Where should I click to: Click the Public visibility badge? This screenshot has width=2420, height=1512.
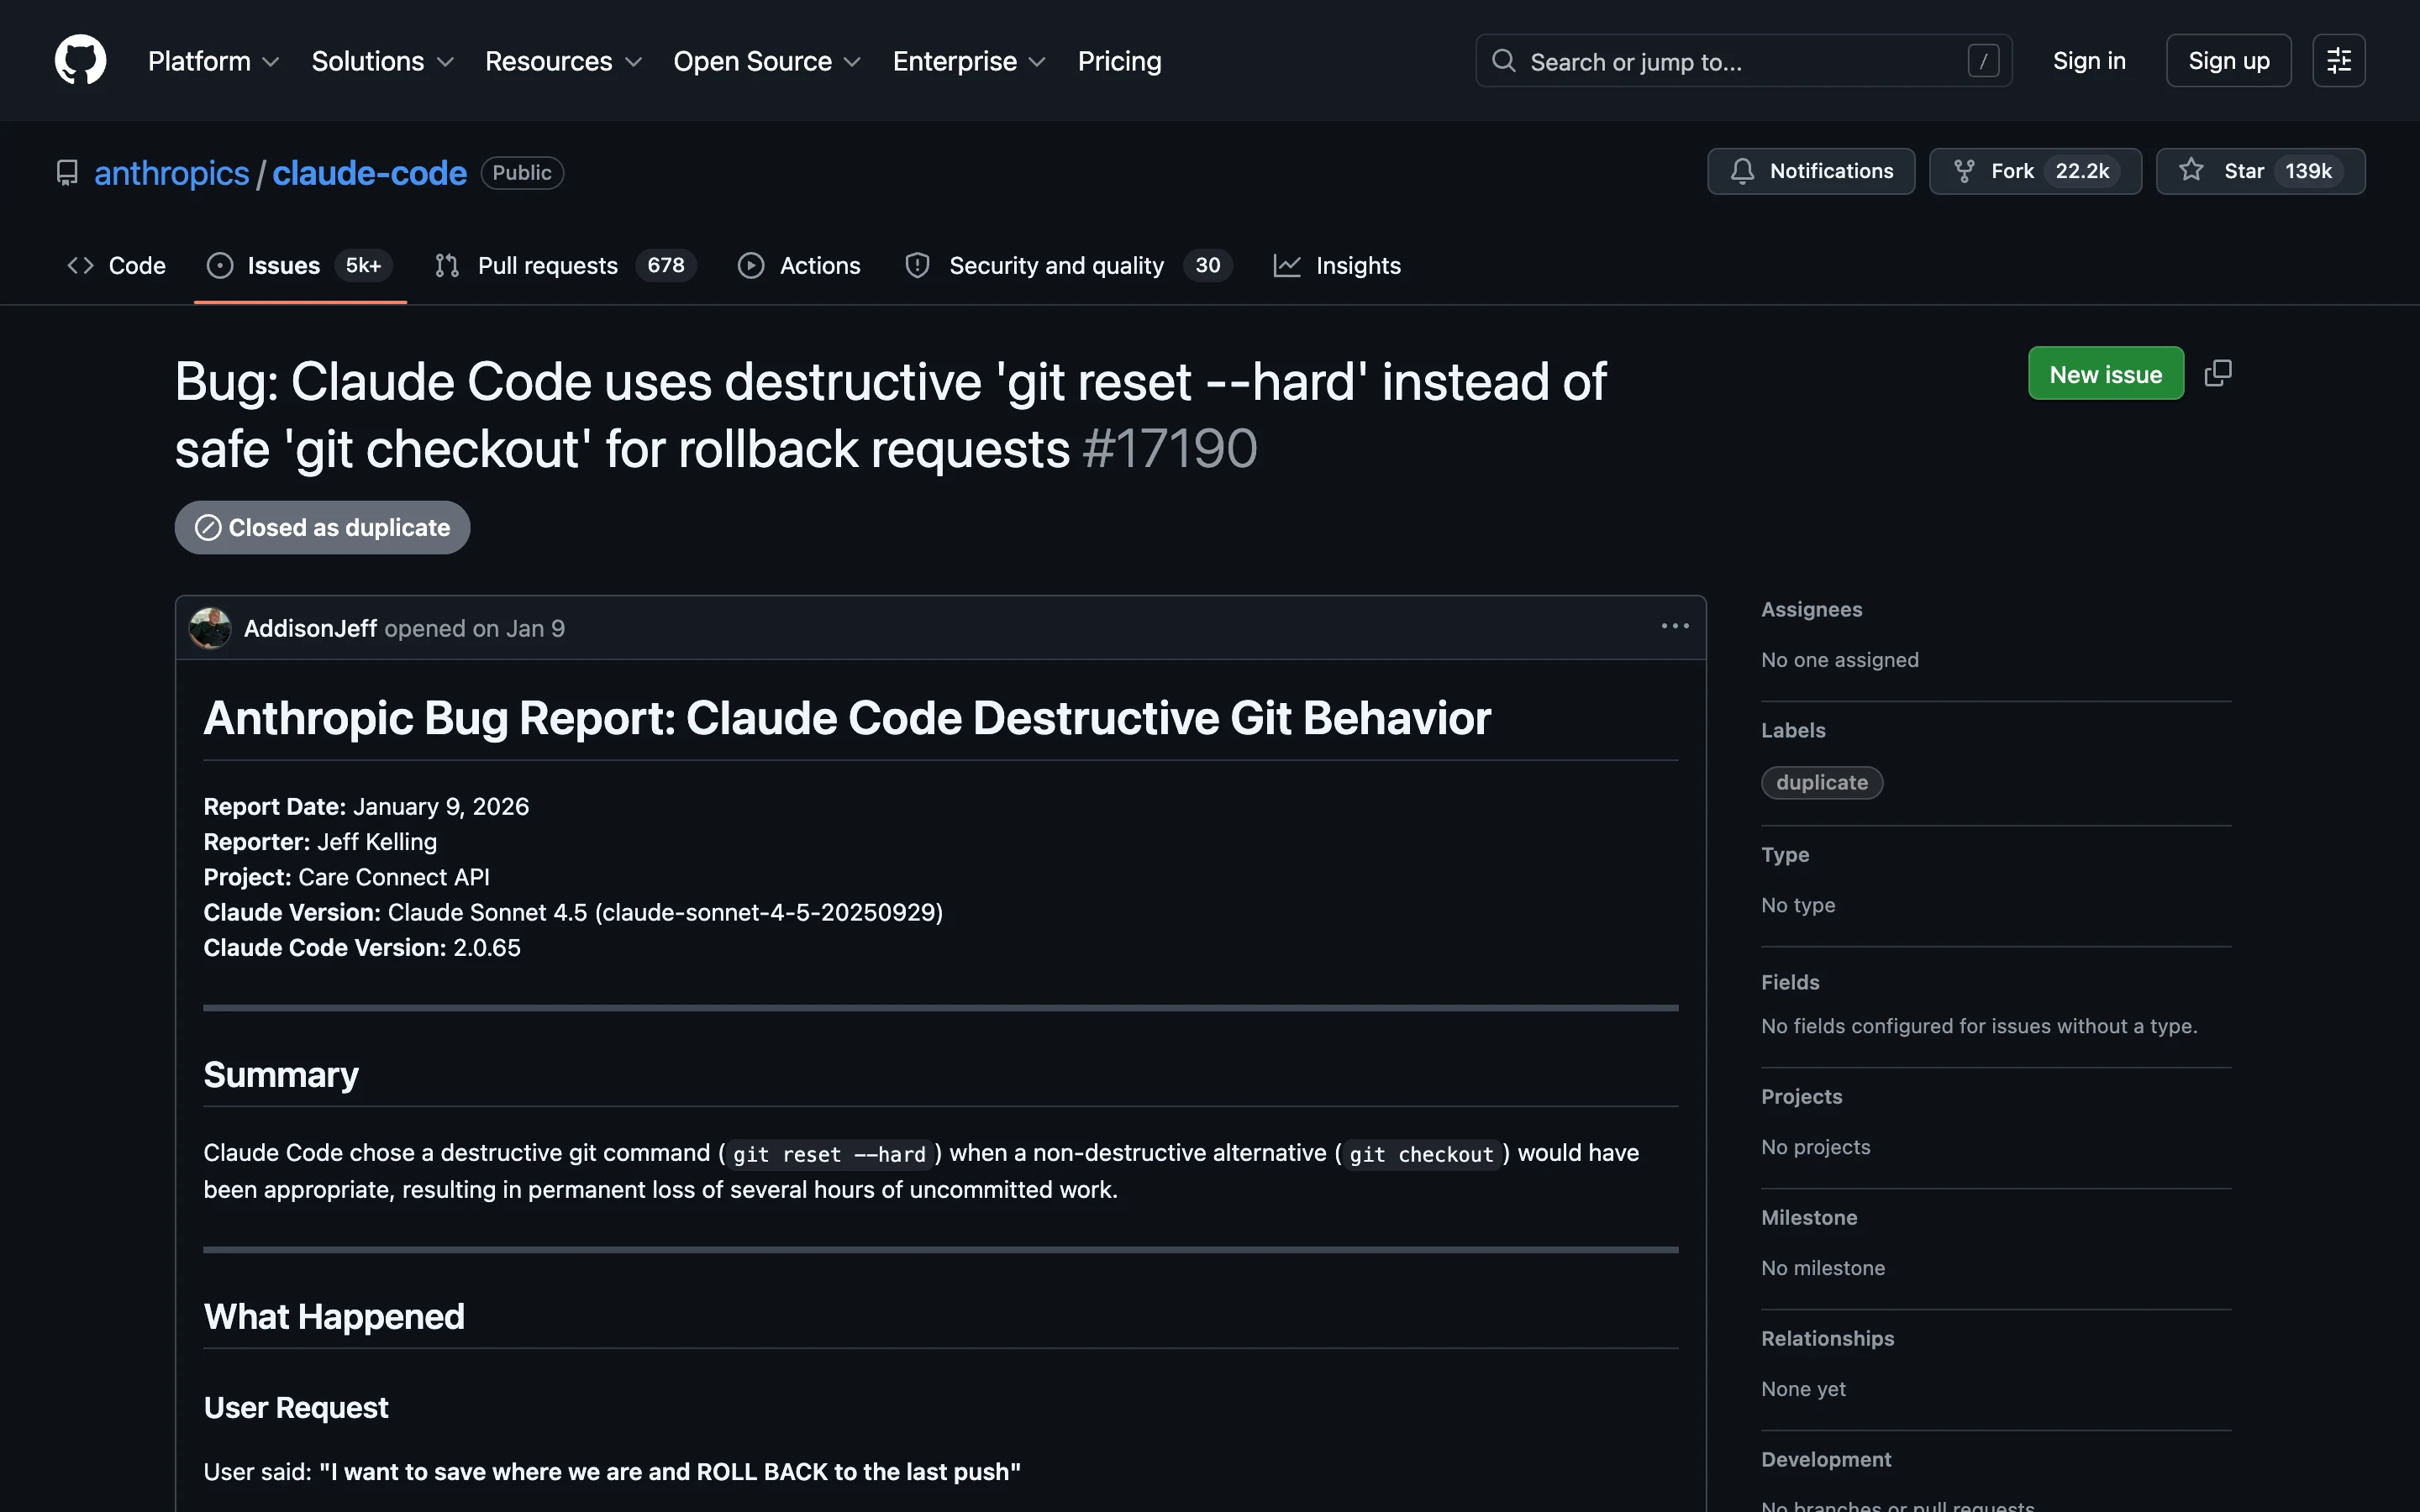tap(522, 173)
